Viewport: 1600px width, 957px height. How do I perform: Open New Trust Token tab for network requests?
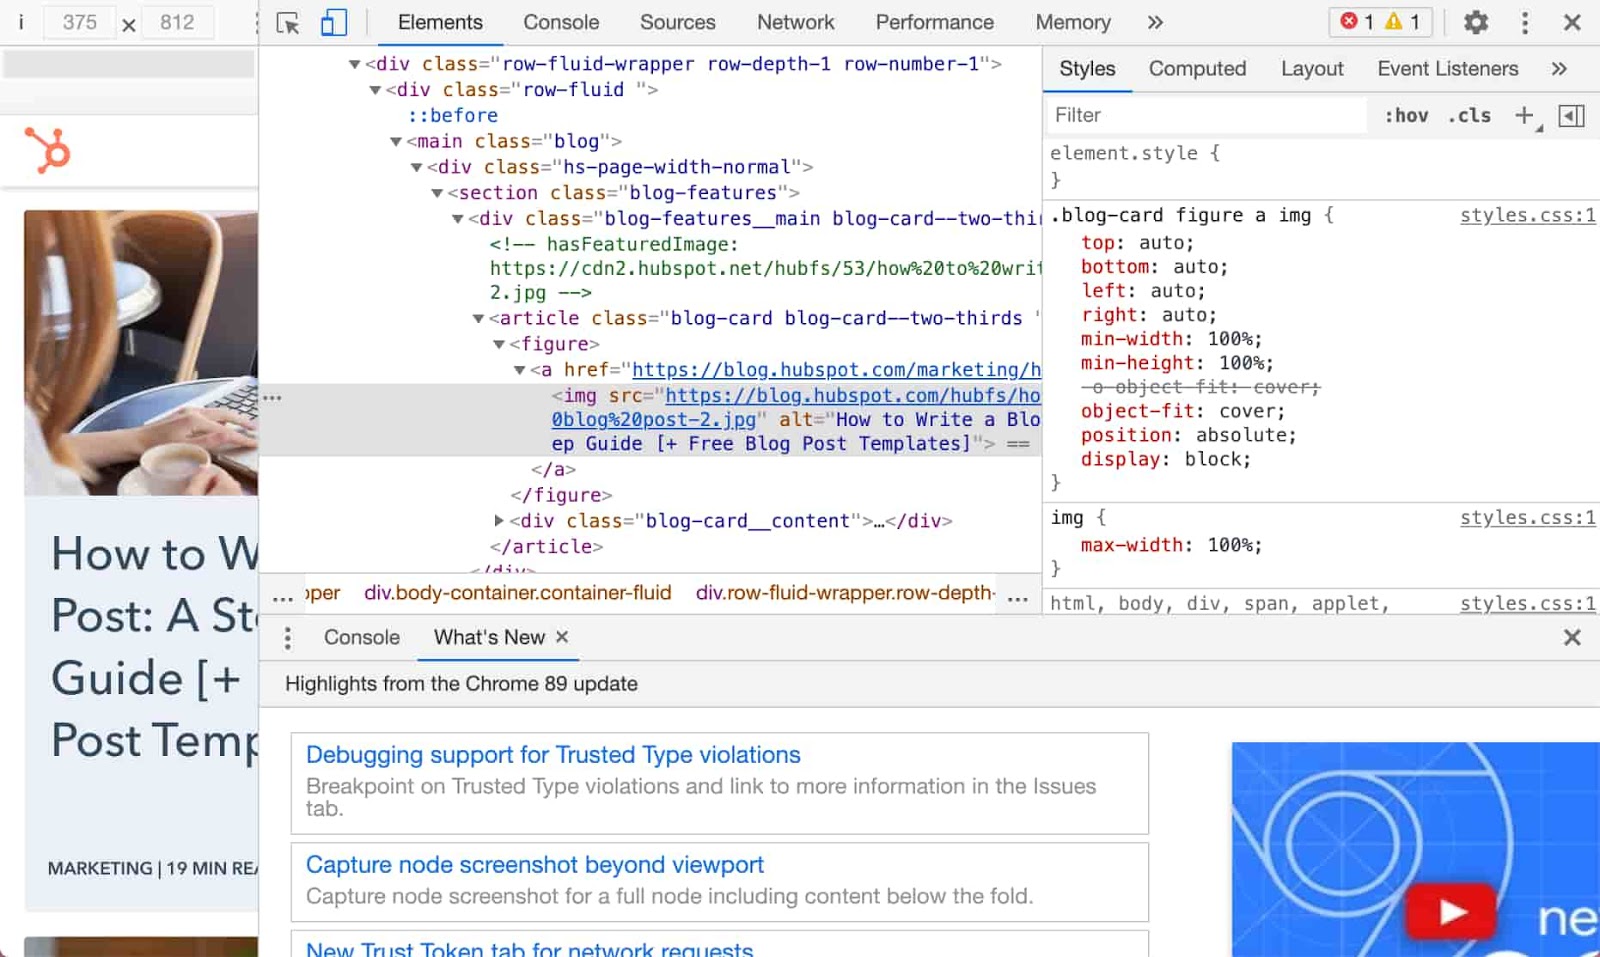click(530, 948)
